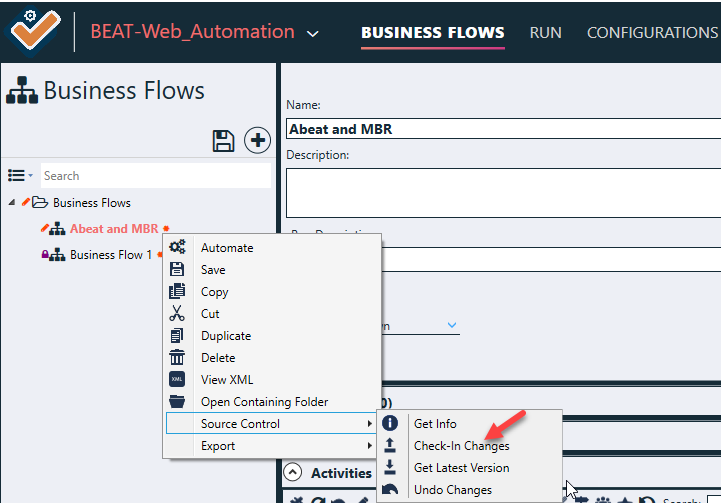Click into the Description text box
Viewport: 721px width, 503px height.
point(502,192)
